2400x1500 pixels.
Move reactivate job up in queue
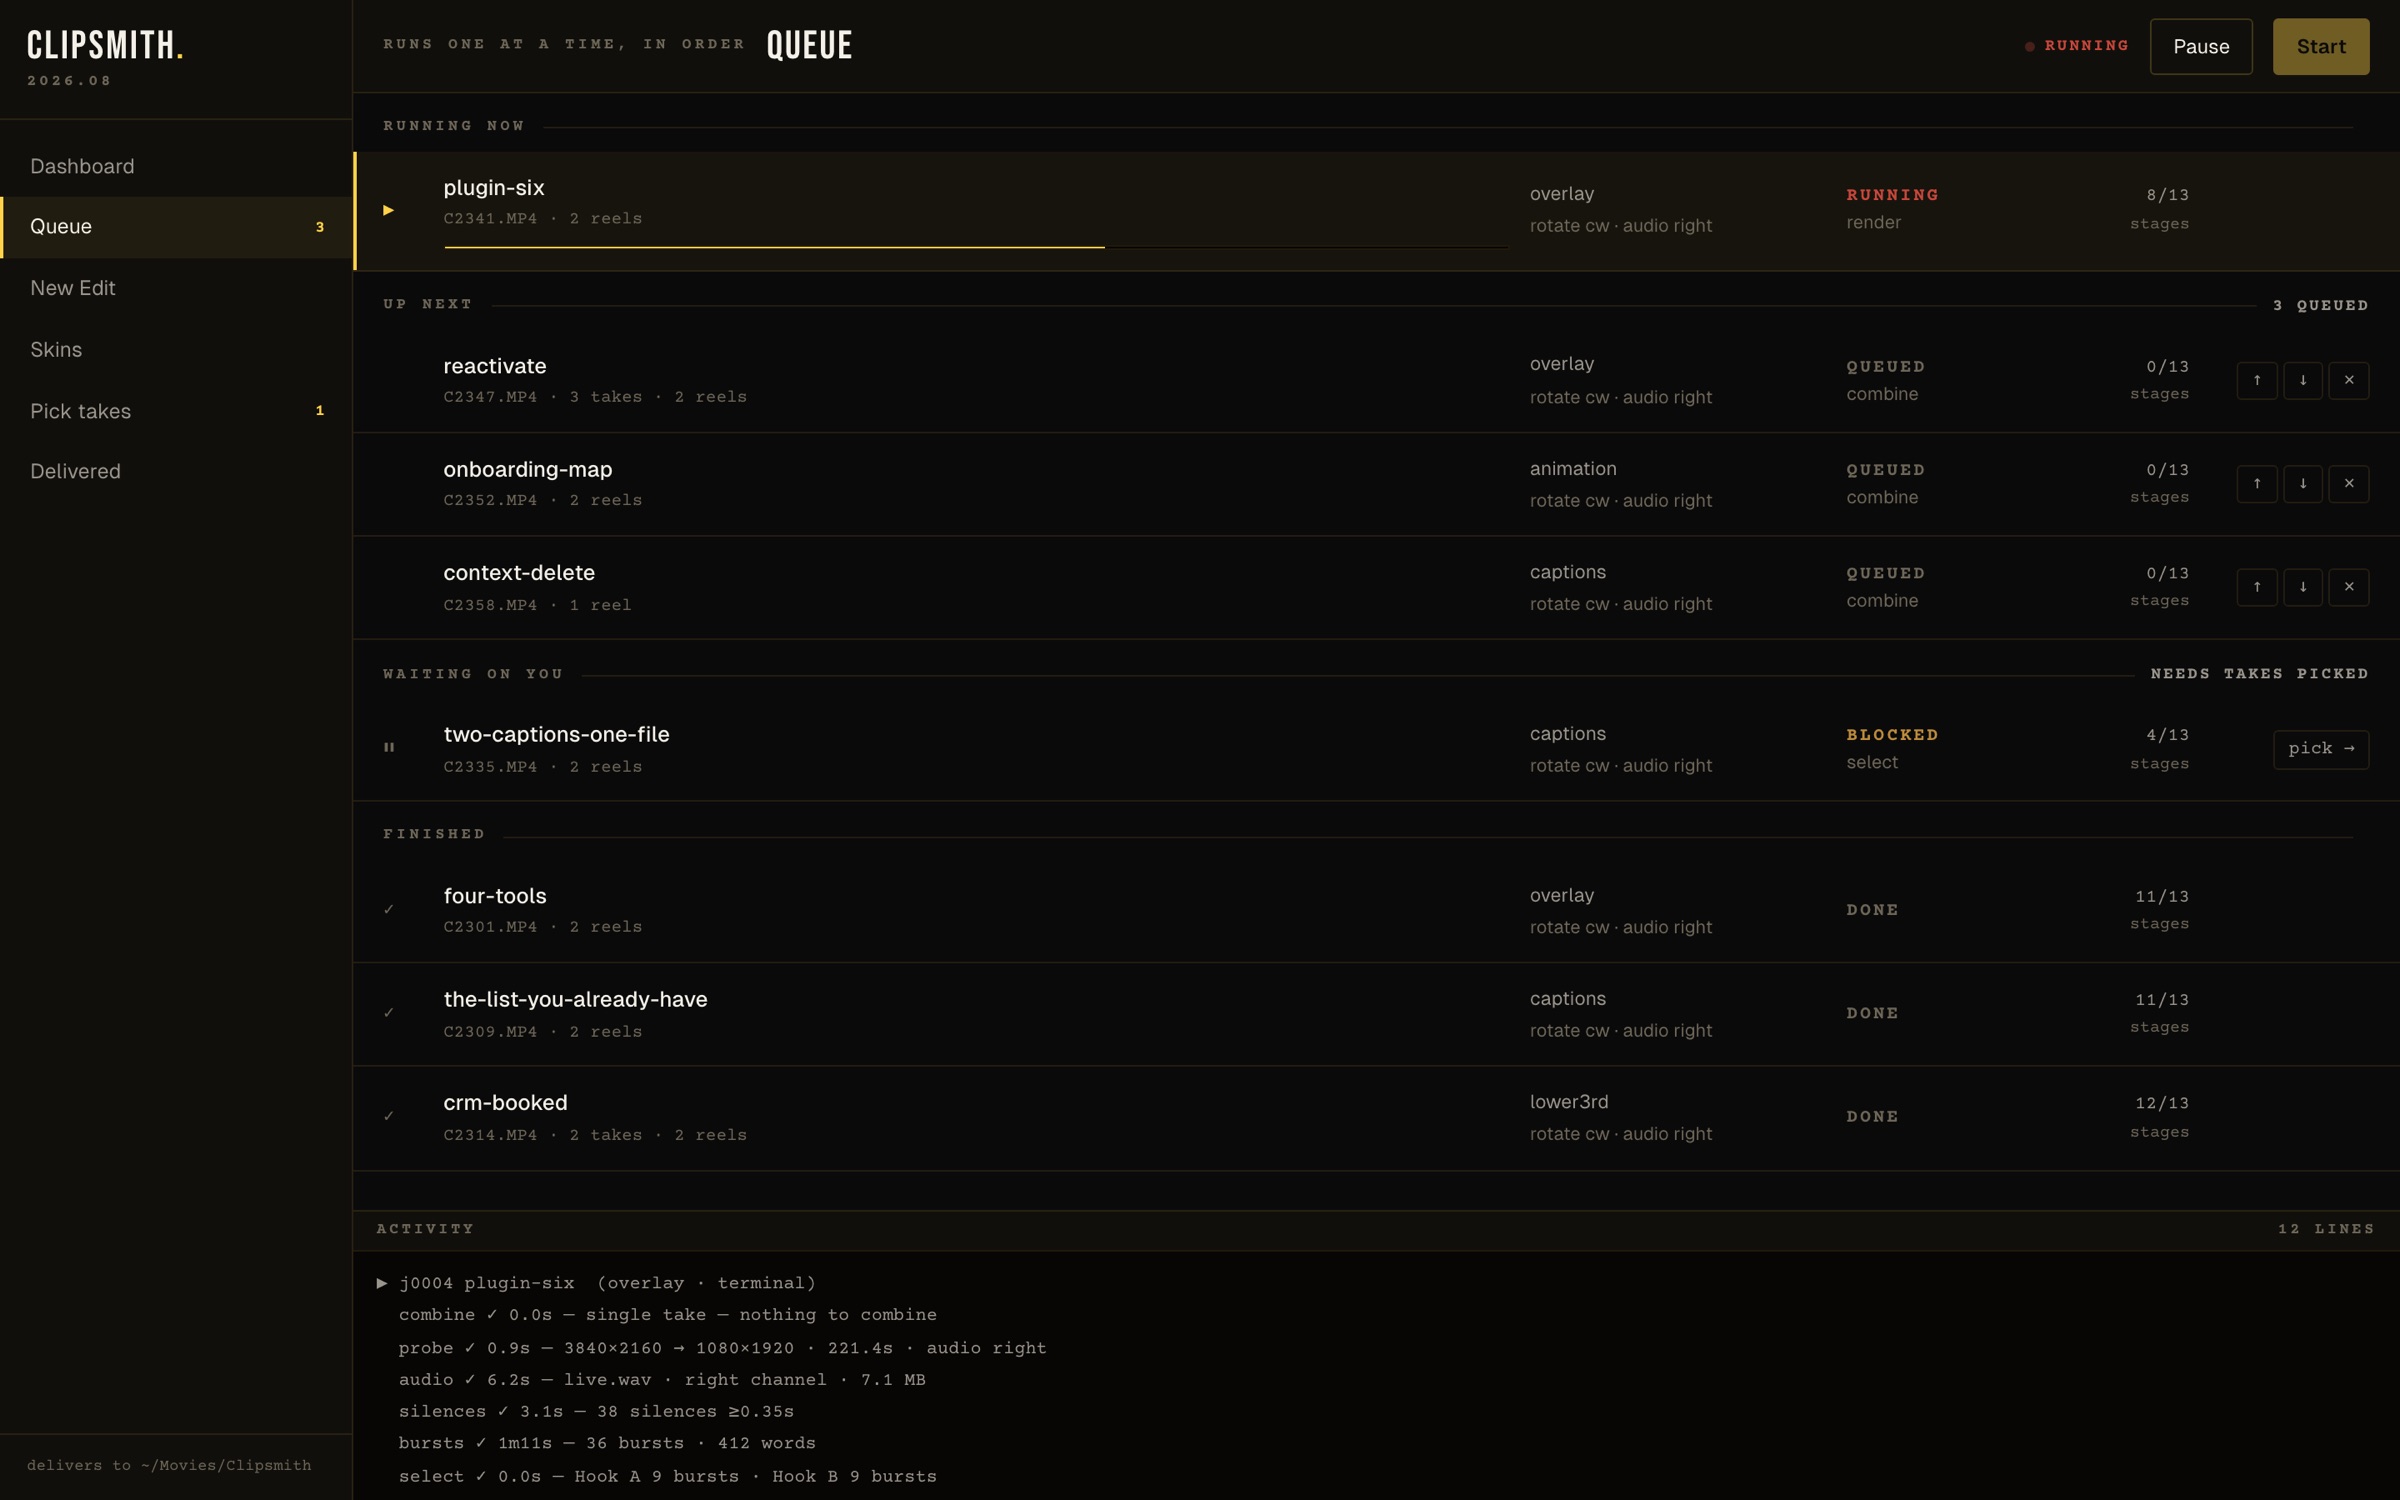coord(2257,380)
